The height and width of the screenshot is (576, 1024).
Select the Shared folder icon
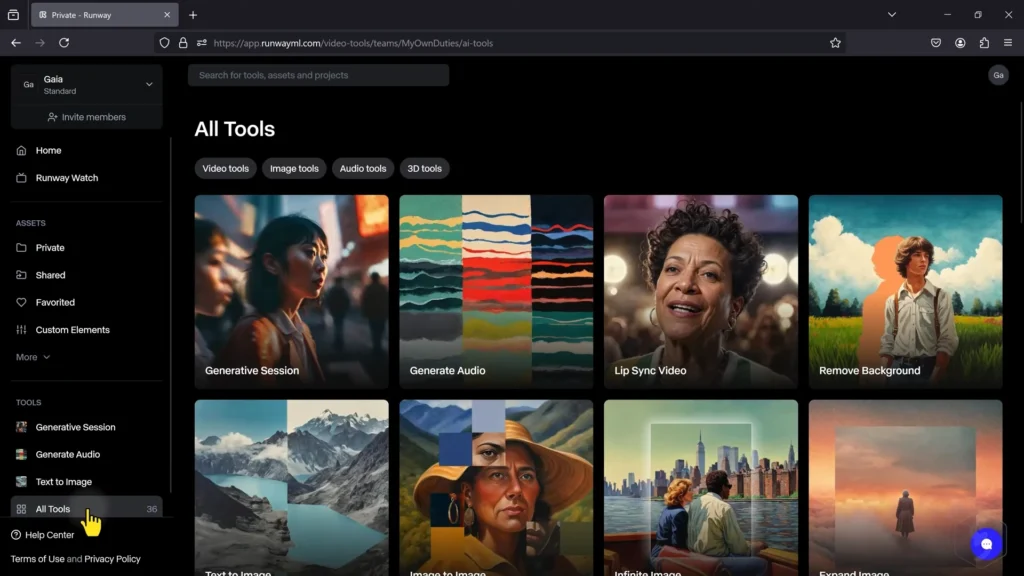(22, 275)
